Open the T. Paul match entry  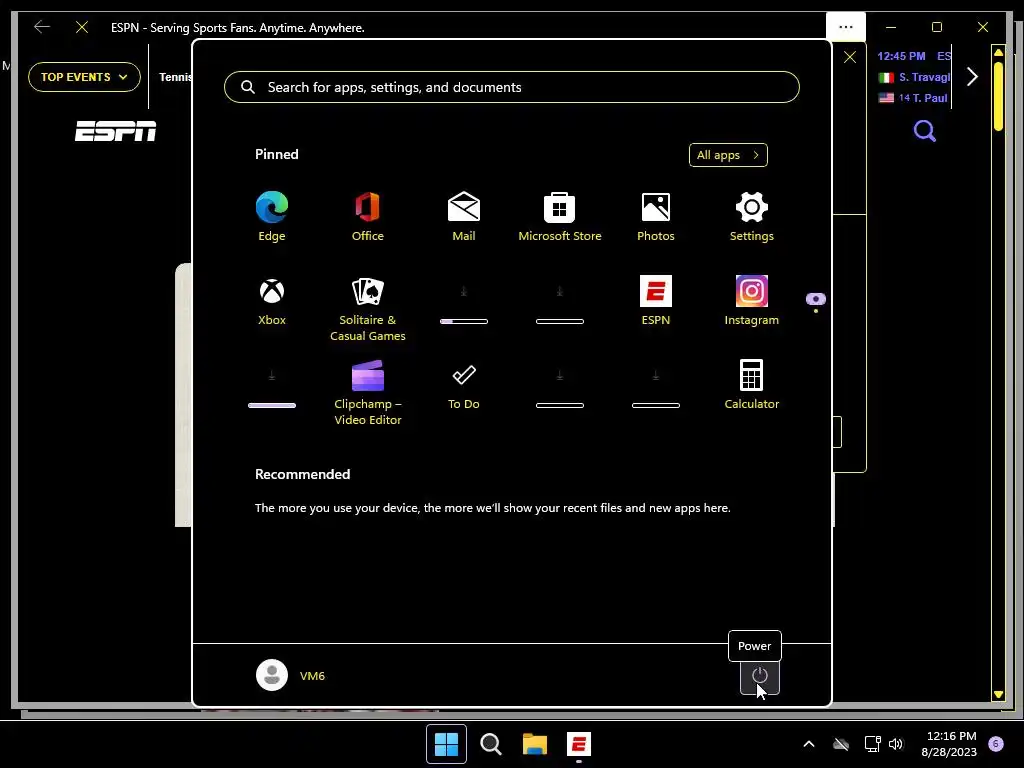point(913,98)
